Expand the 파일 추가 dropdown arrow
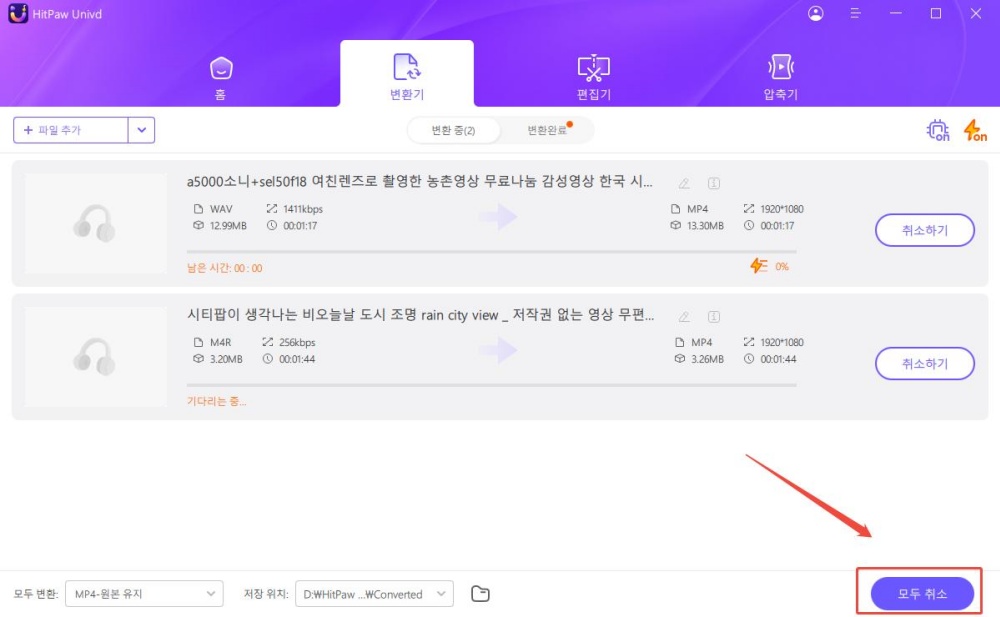The image size is (1000, 617). (x=142, y=130)
